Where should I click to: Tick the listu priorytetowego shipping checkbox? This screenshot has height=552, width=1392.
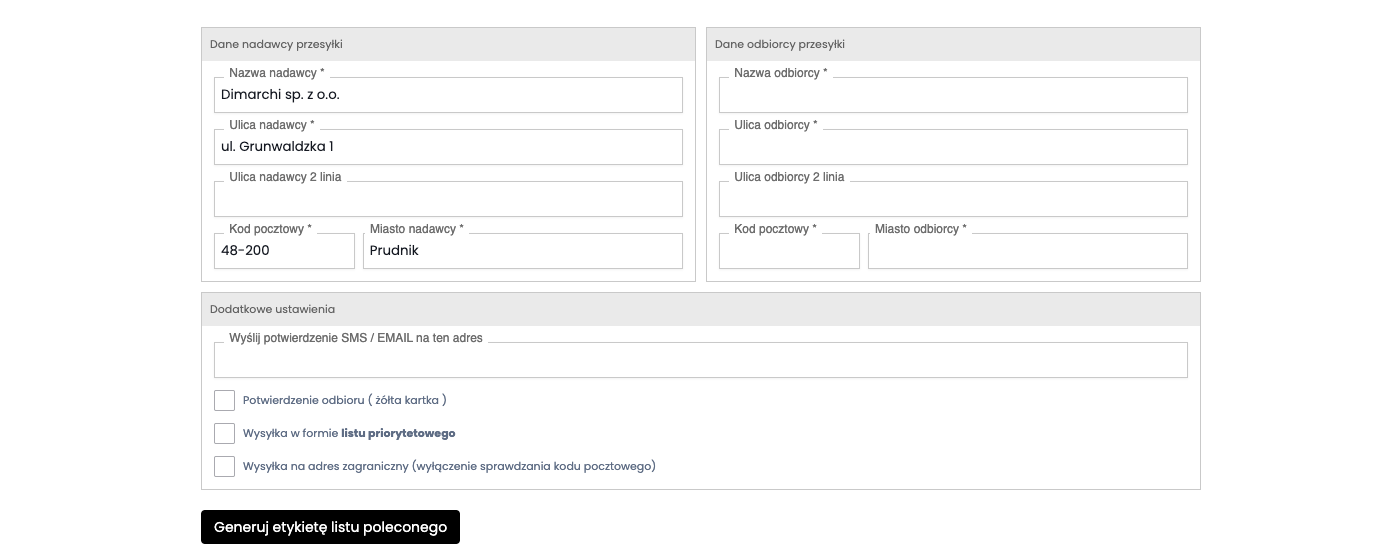(x=224, y=434)
